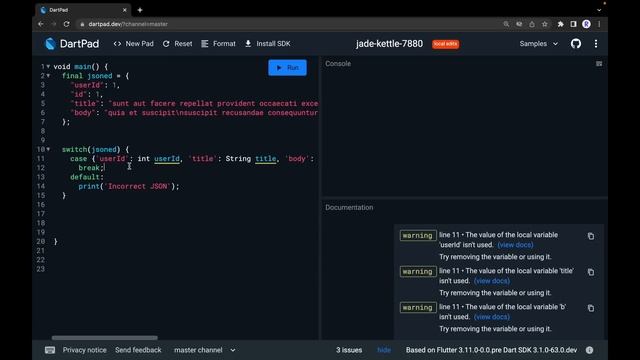Hide the issues panel
This screenshot has height=360, width=640.
(384, 350)
